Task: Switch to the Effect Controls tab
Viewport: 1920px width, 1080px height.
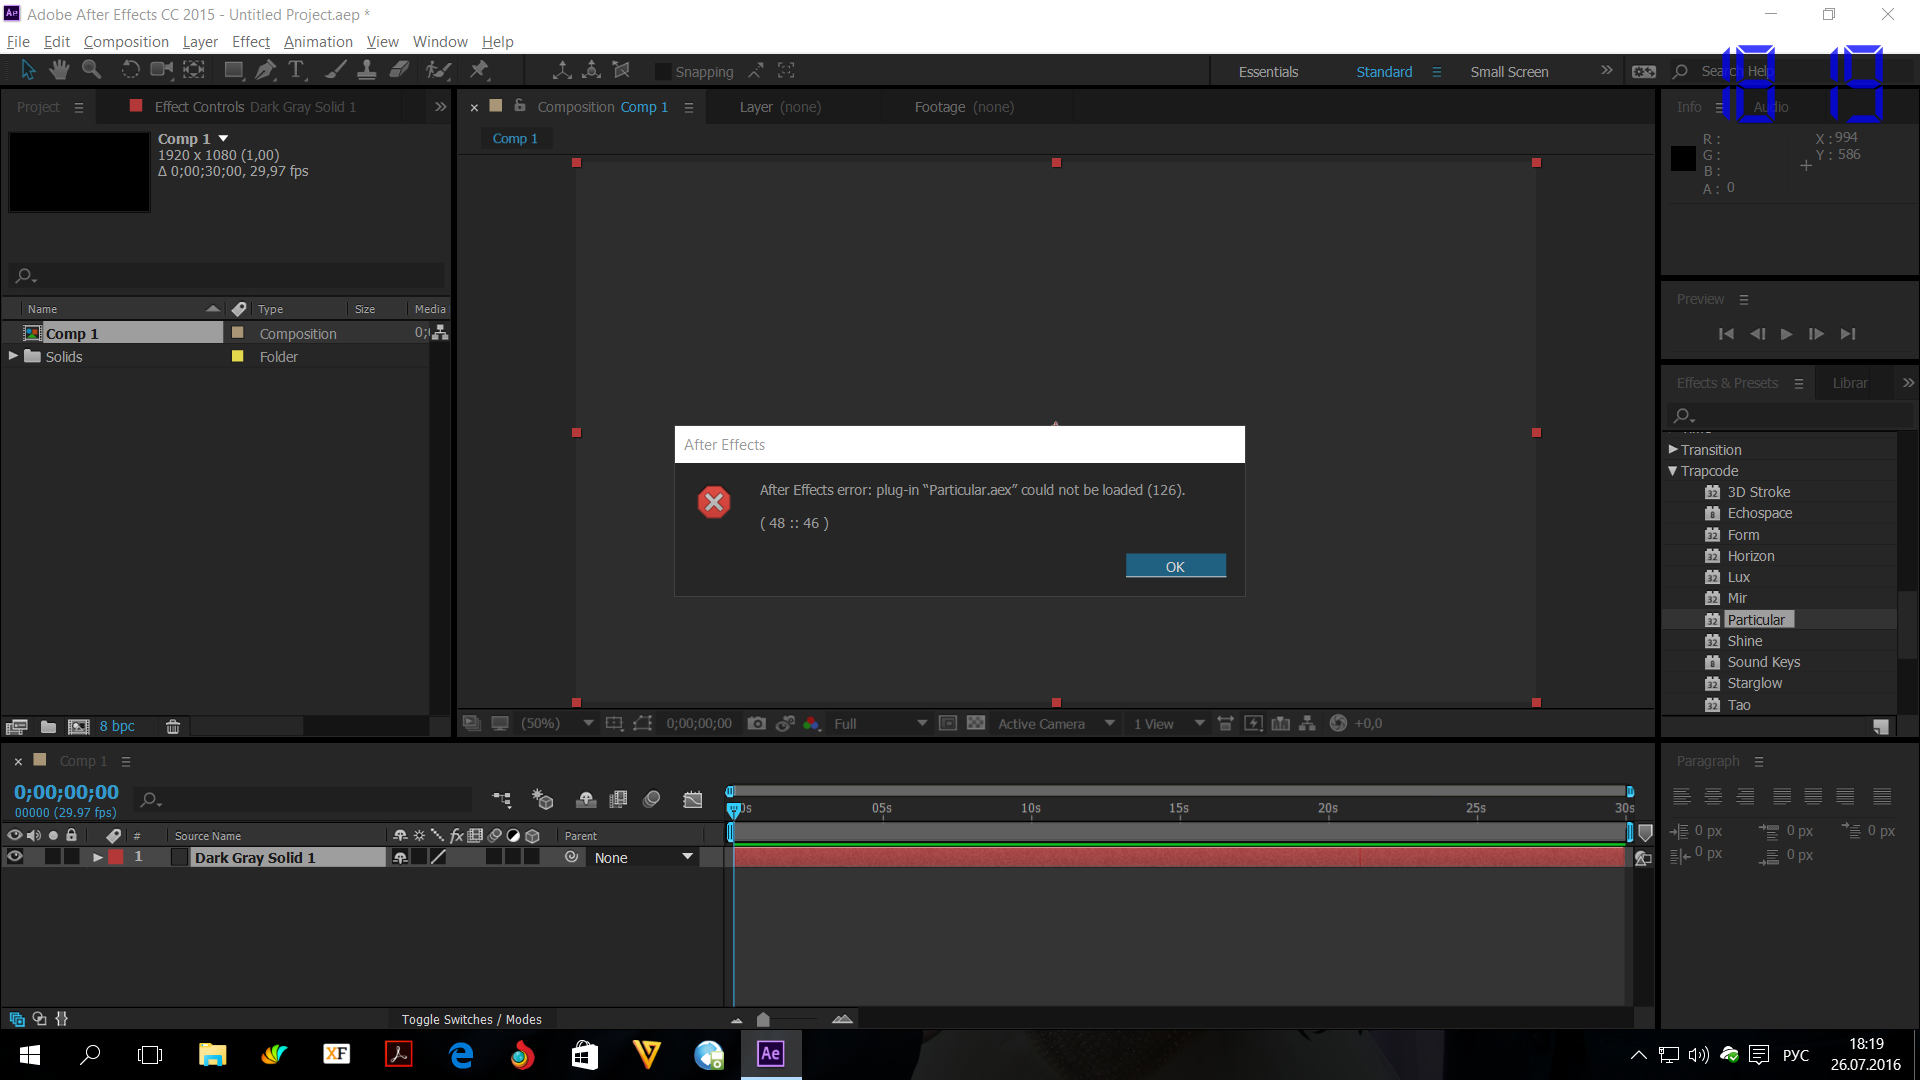Action: (x=255, y=107)
